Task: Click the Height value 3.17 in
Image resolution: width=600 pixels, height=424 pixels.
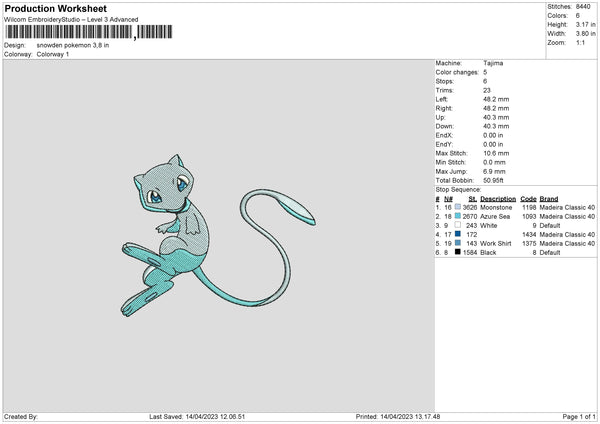Action: (x=585, y=24)
